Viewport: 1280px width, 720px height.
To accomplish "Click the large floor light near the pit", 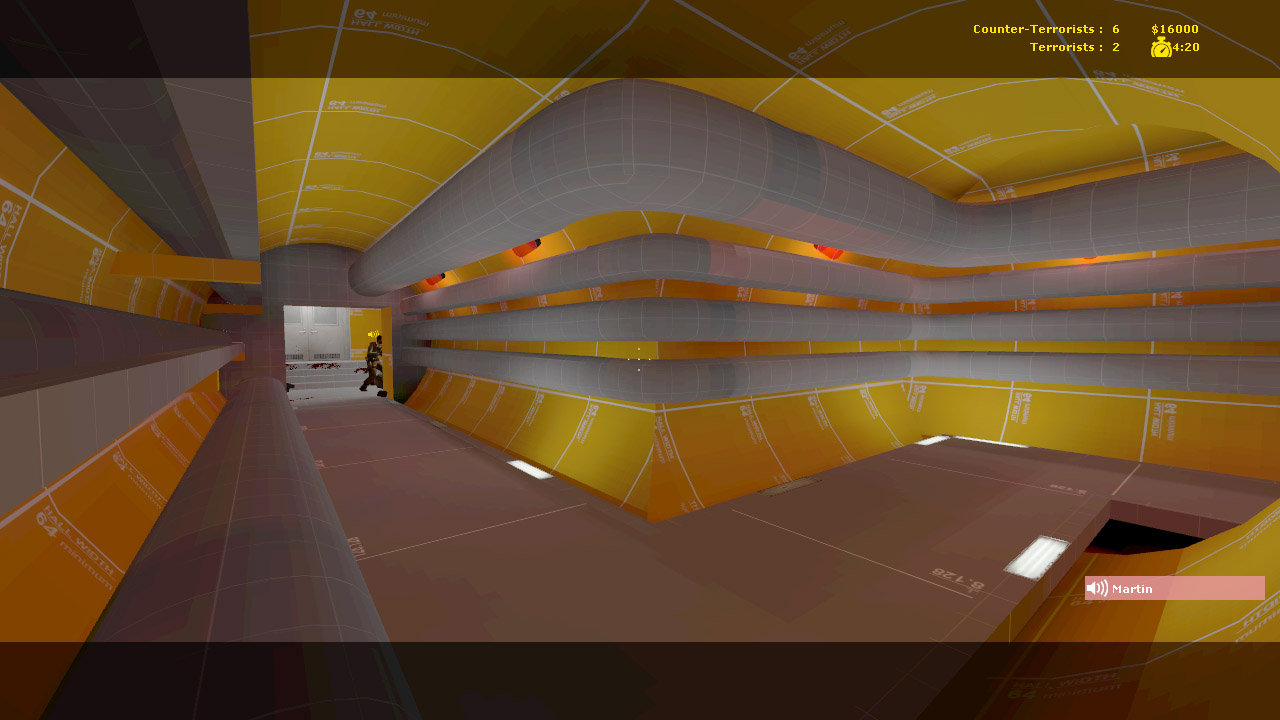I will [1037, 556].
